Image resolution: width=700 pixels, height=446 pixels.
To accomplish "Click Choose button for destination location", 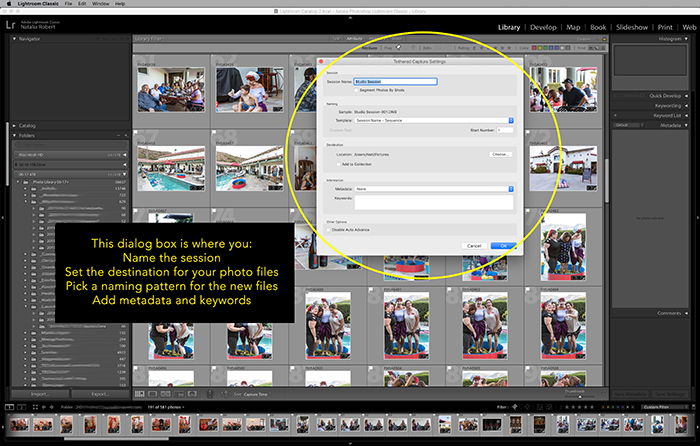I will coord(500,154).
